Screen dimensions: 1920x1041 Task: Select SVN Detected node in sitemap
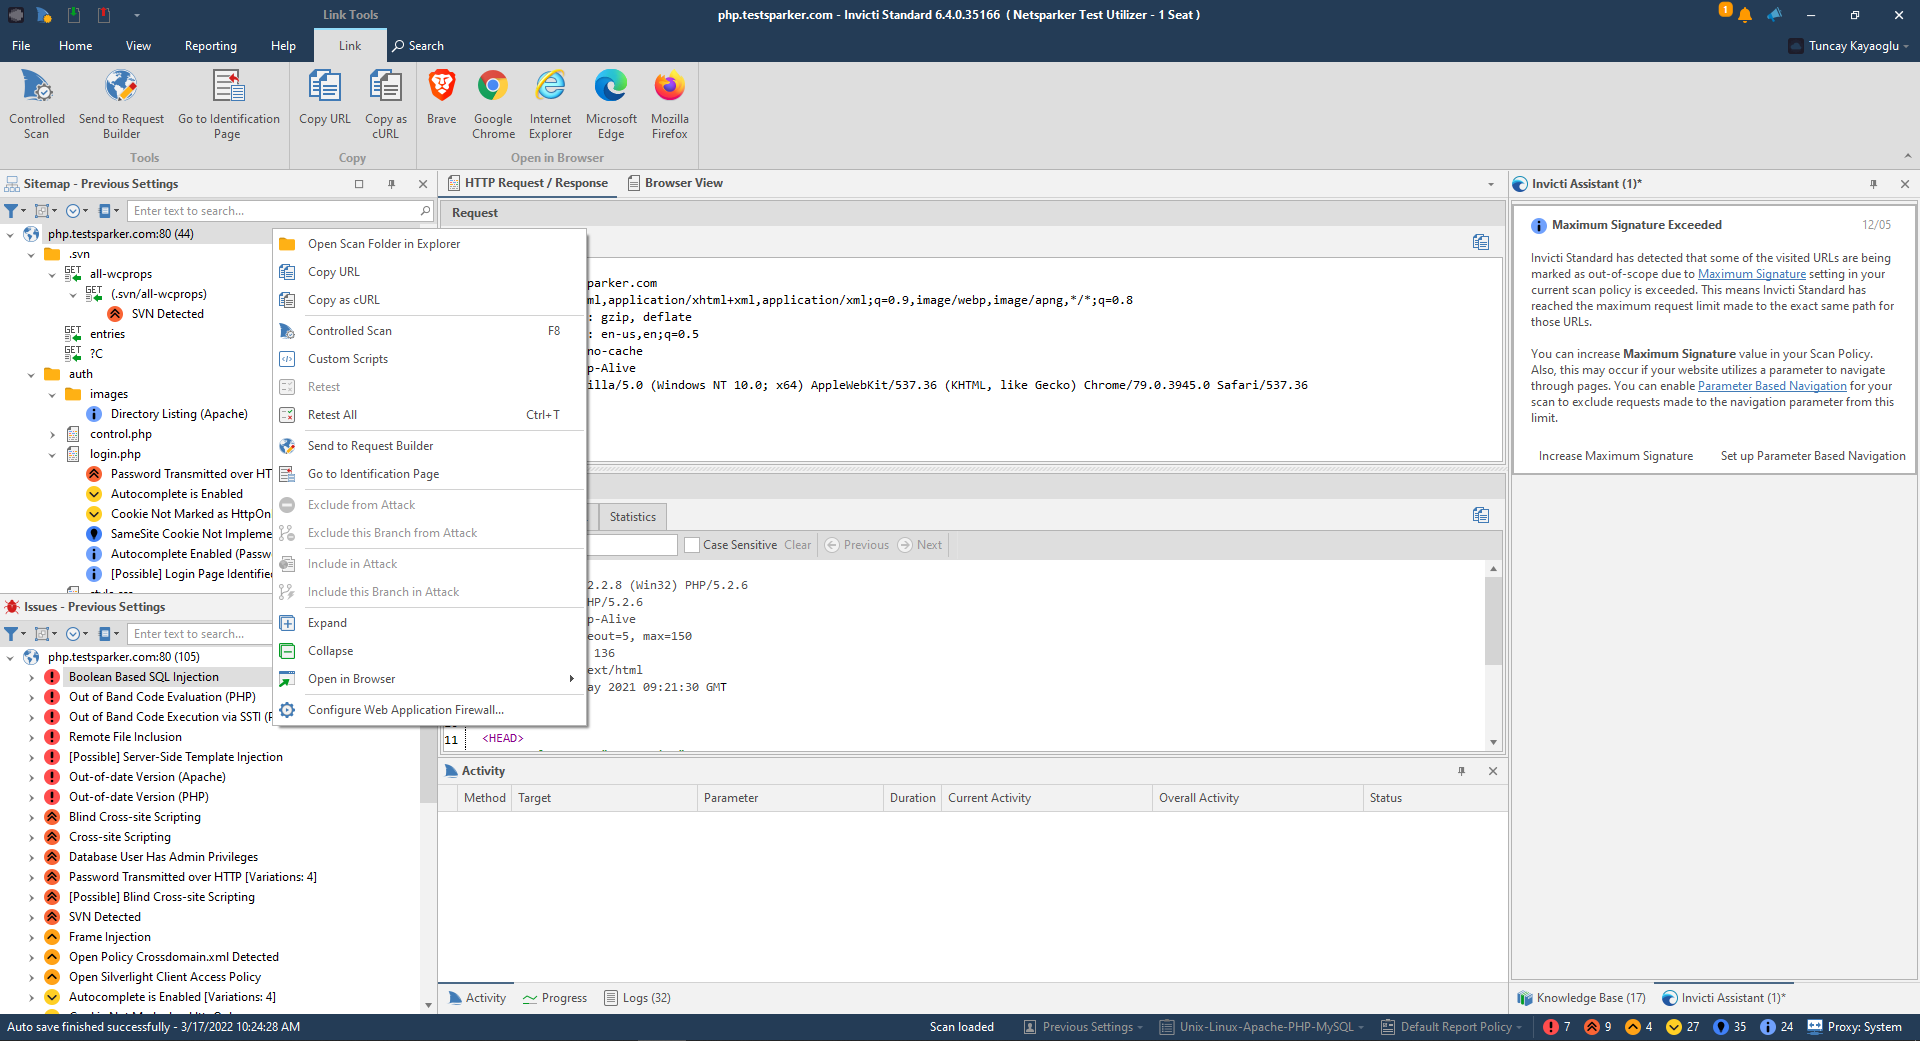[167, 314]
